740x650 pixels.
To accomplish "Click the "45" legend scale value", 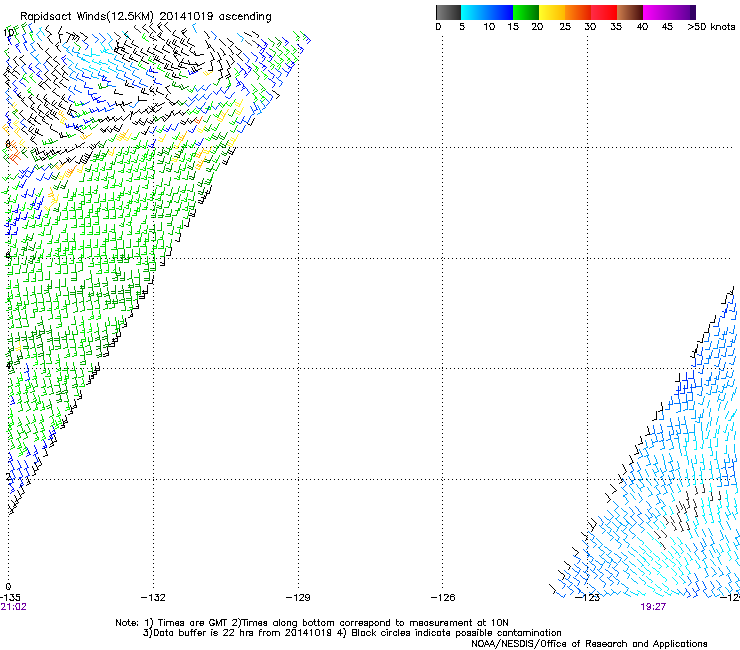I will pos(667,27).
